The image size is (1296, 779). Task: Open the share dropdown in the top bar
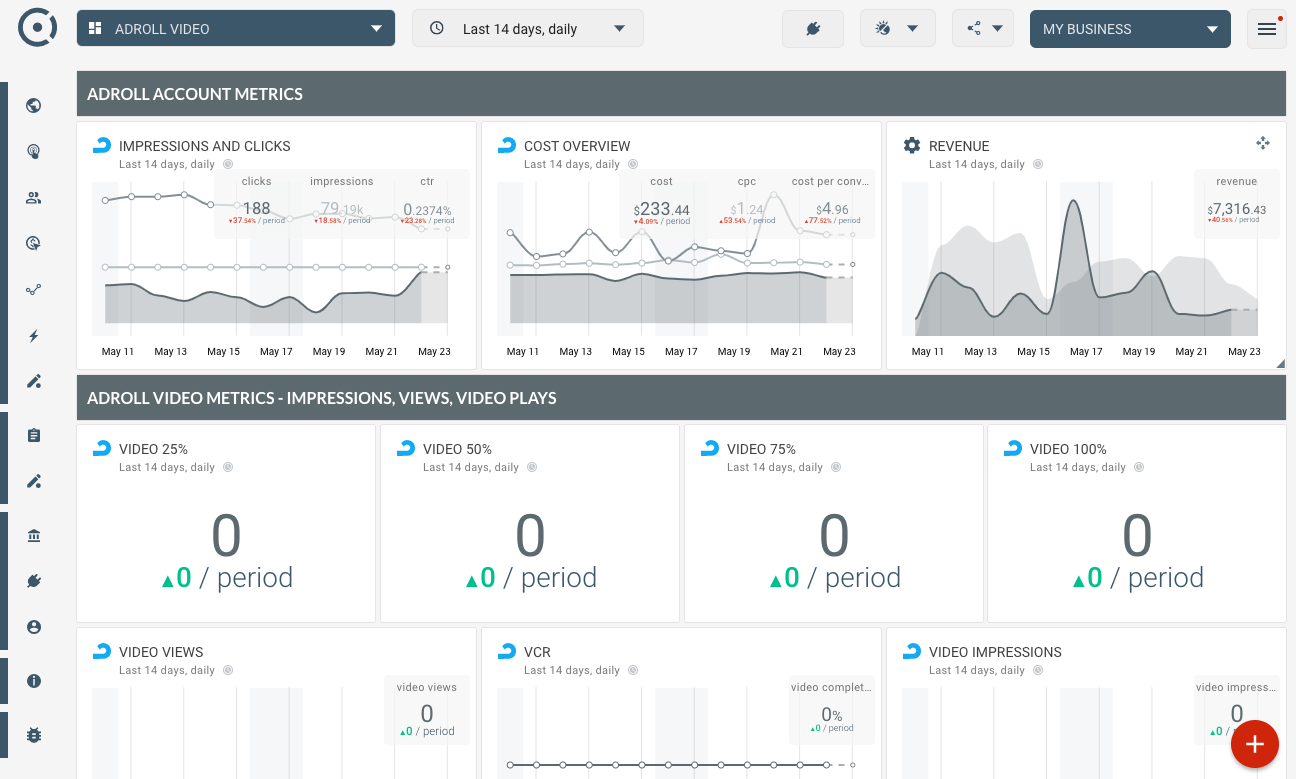983,29
